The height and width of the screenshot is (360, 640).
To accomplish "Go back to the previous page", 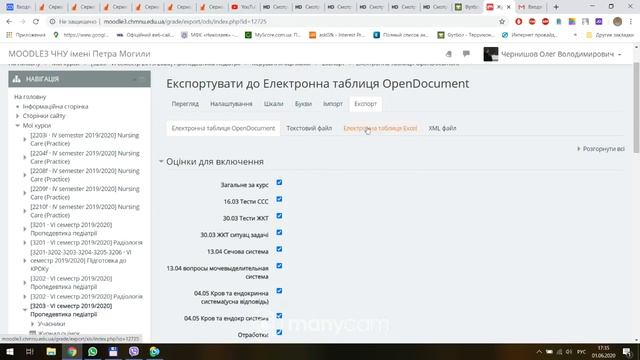I will pyautogui.click(x=9, y=22).
